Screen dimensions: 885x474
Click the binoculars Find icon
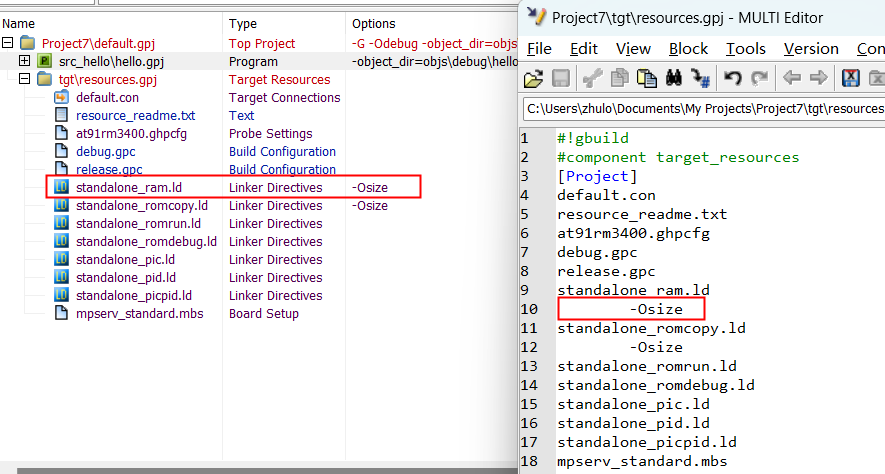(x=674, y=79)
